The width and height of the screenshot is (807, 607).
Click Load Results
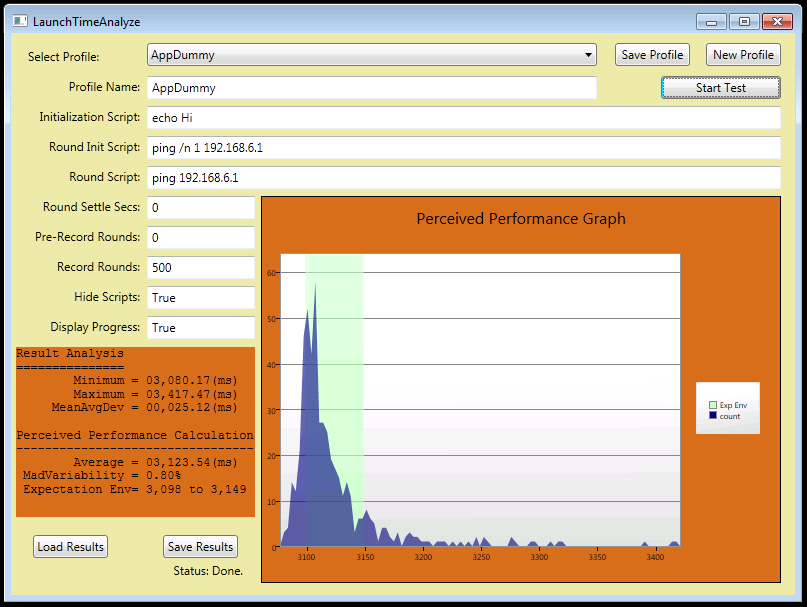(70, 546)
